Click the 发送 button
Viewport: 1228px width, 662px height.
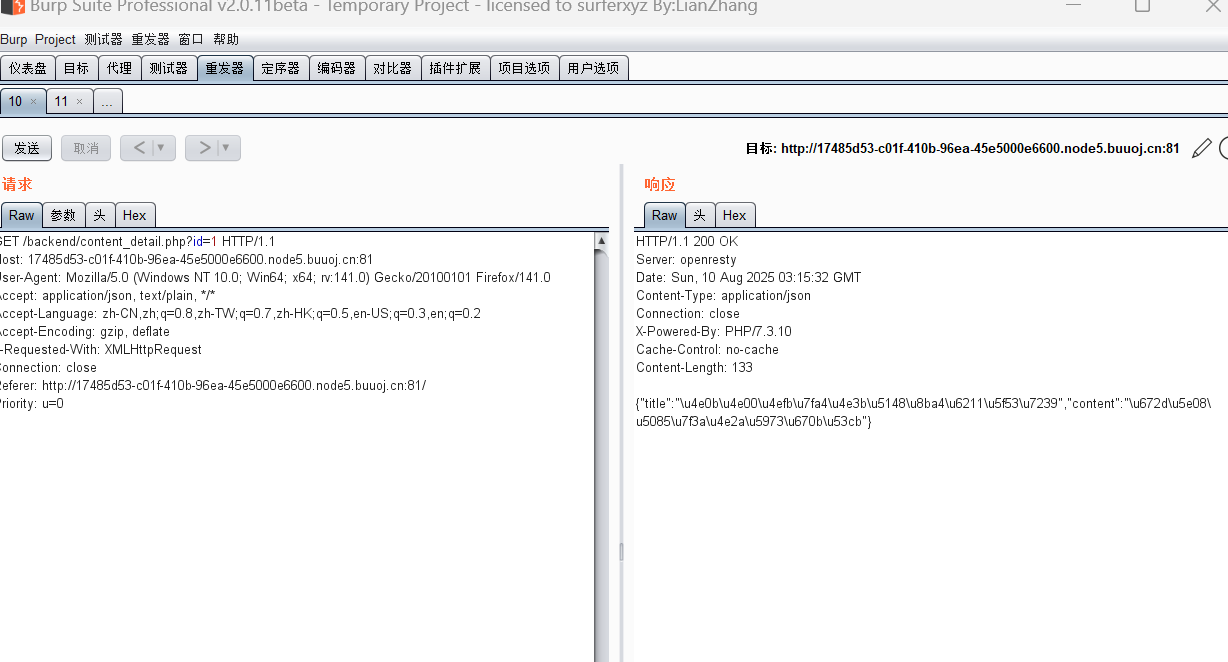[x=27, y=148]
